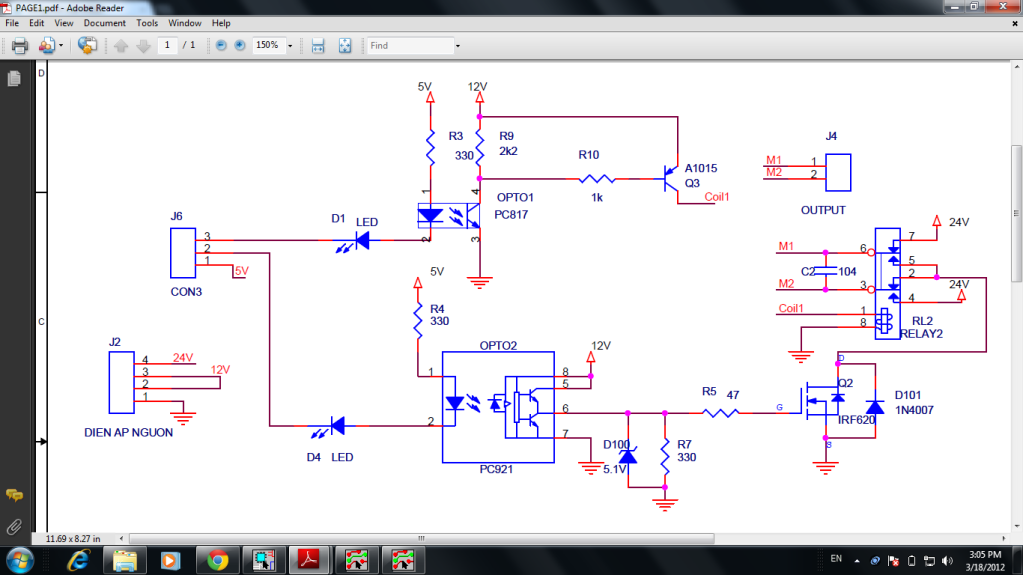The image size is (1023, 575).
Task: Click the next page down arrow
Action: click(x=144, y=46)
